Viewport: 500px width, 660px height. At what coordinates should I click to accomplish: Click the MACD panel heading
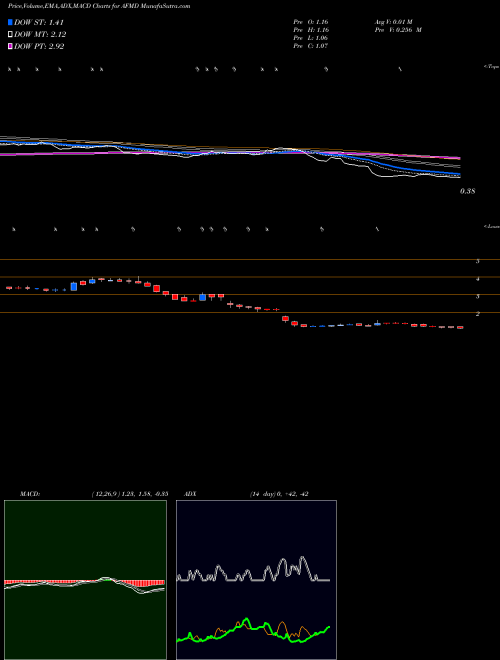click(x=30, y=494)
